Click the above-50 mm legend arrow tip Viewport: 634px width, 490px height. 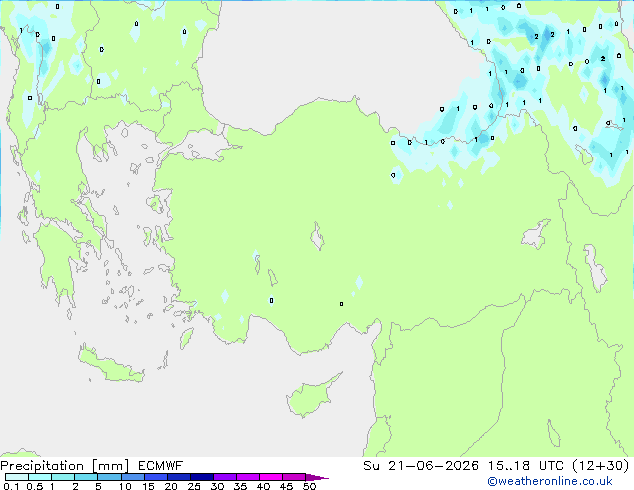[317, 477]
